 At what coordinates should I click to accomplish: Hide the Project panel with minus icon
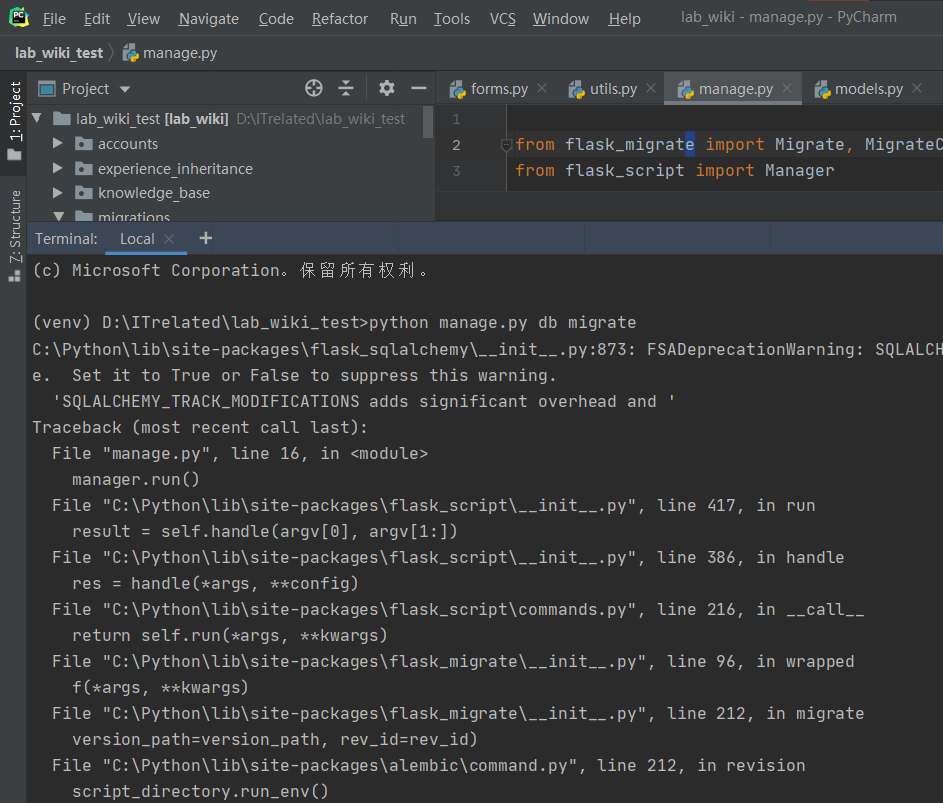(418, 88)
